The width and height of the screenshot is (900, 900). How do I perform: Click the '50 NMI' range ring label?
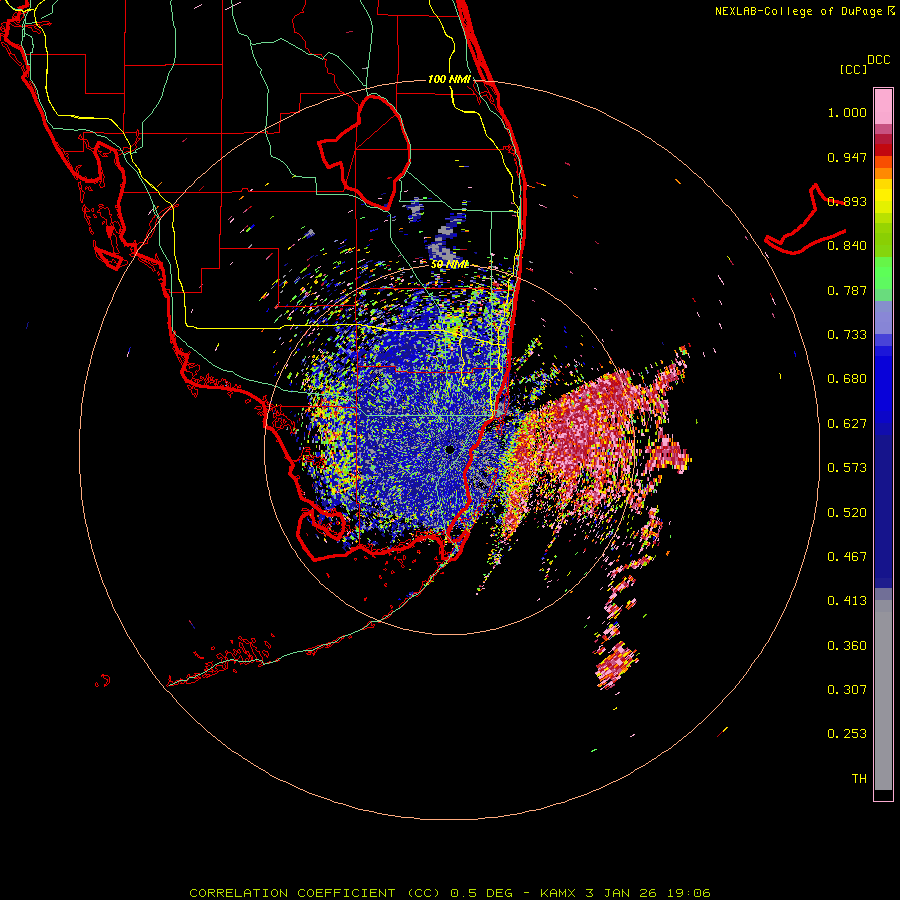coord(449,265)
